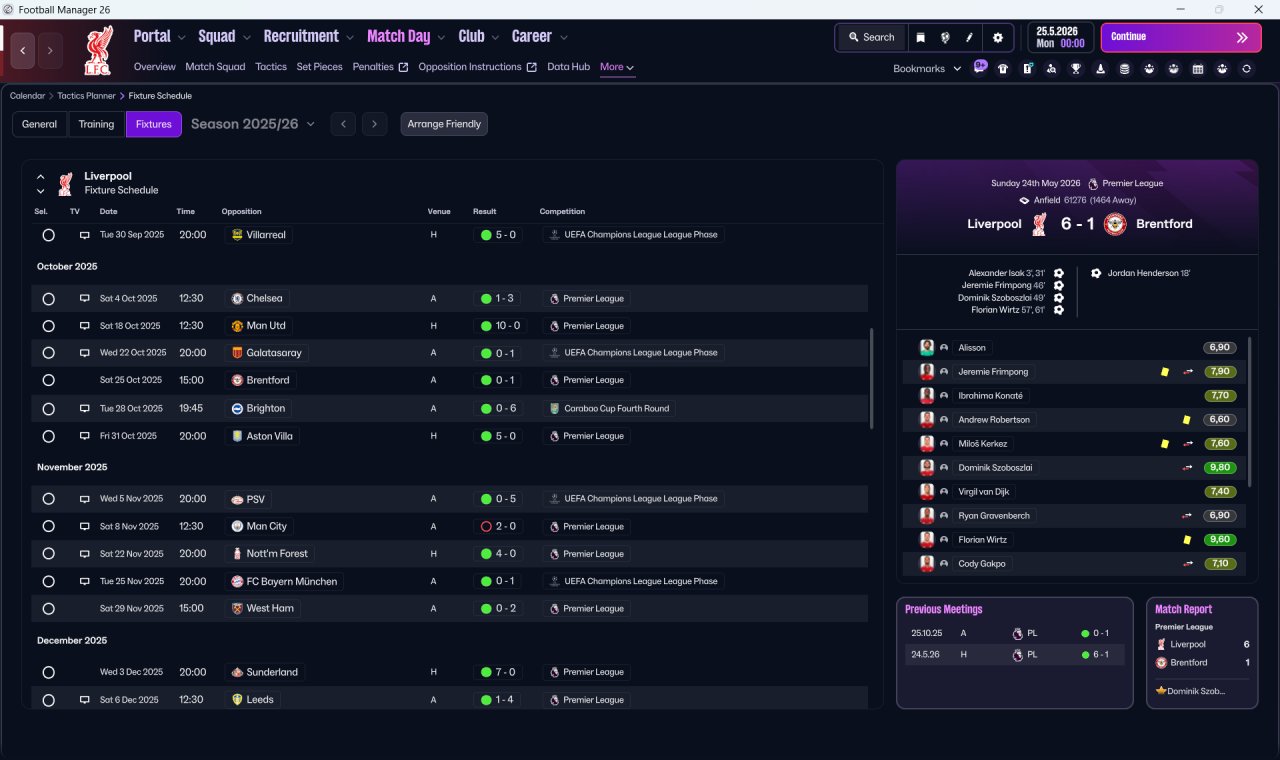This screenshot has height=760, width=1280.
Task: Select the Chelsea fixture radio button
Action: [48, 299]
